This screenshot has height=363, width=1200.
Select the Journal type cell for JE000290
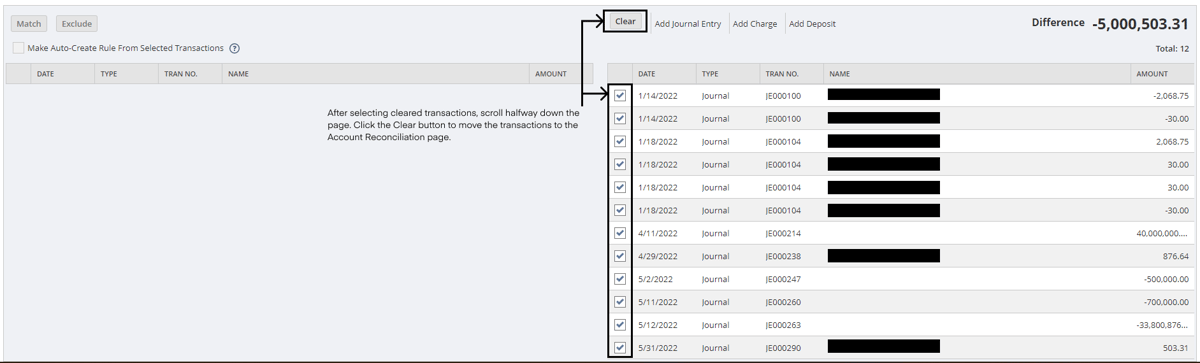click(x=716, y=348)
